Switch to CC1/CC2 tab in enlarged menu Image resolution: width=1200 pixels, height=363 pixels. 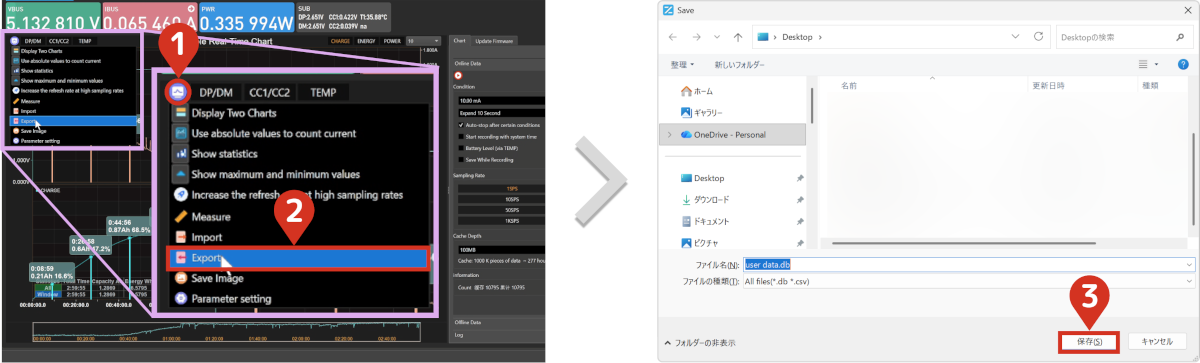pyautogui.click(x=271, y=93)
